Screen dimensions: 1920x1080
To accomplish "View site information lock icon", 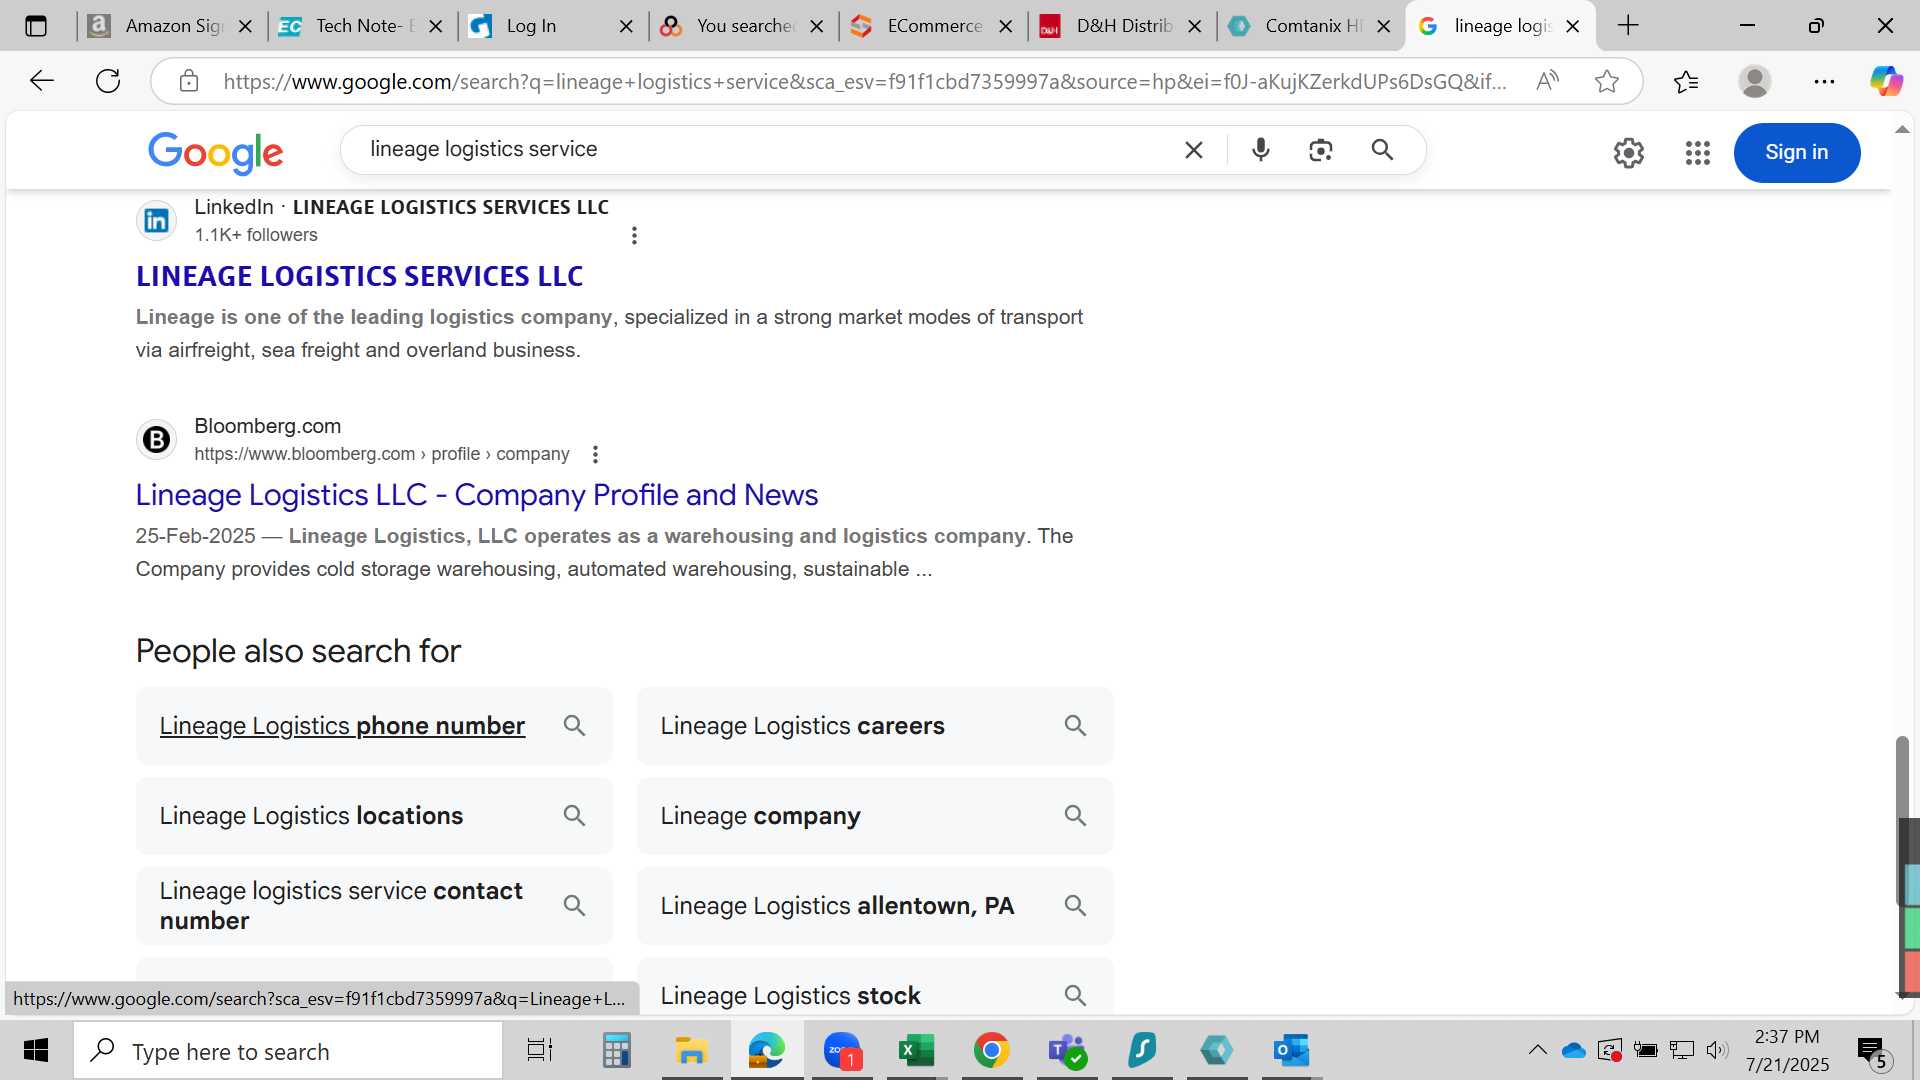I will coord(189,81).
